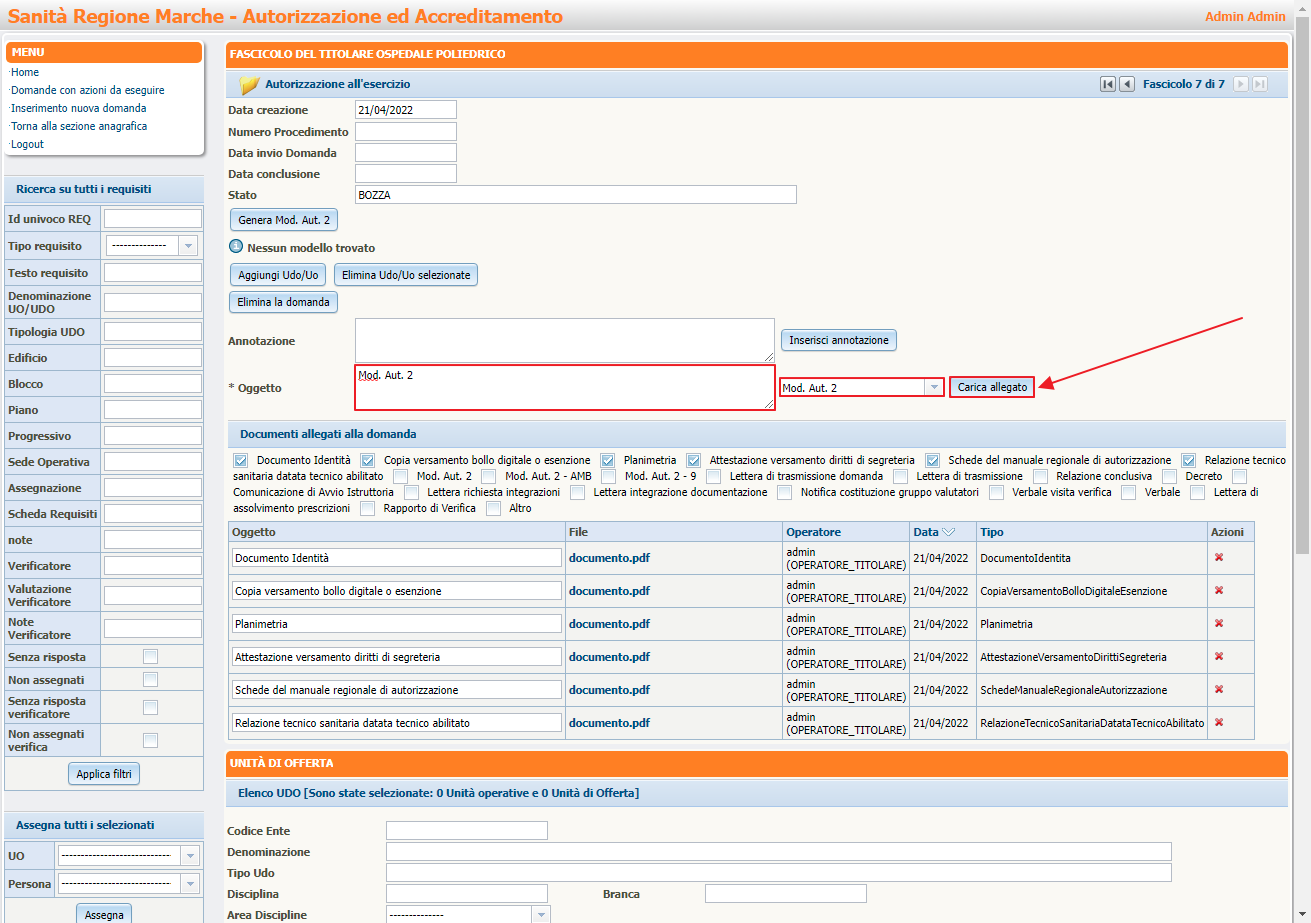Sort attachments by Data column arrow

coord(949,533)
